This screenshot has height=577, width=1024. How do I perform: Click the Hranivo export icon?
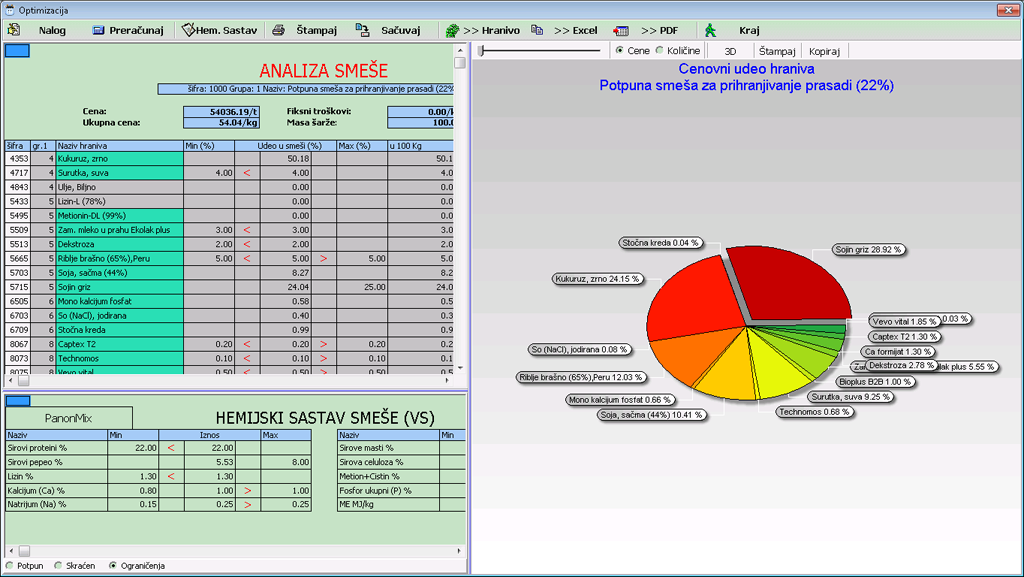(452, 30)
